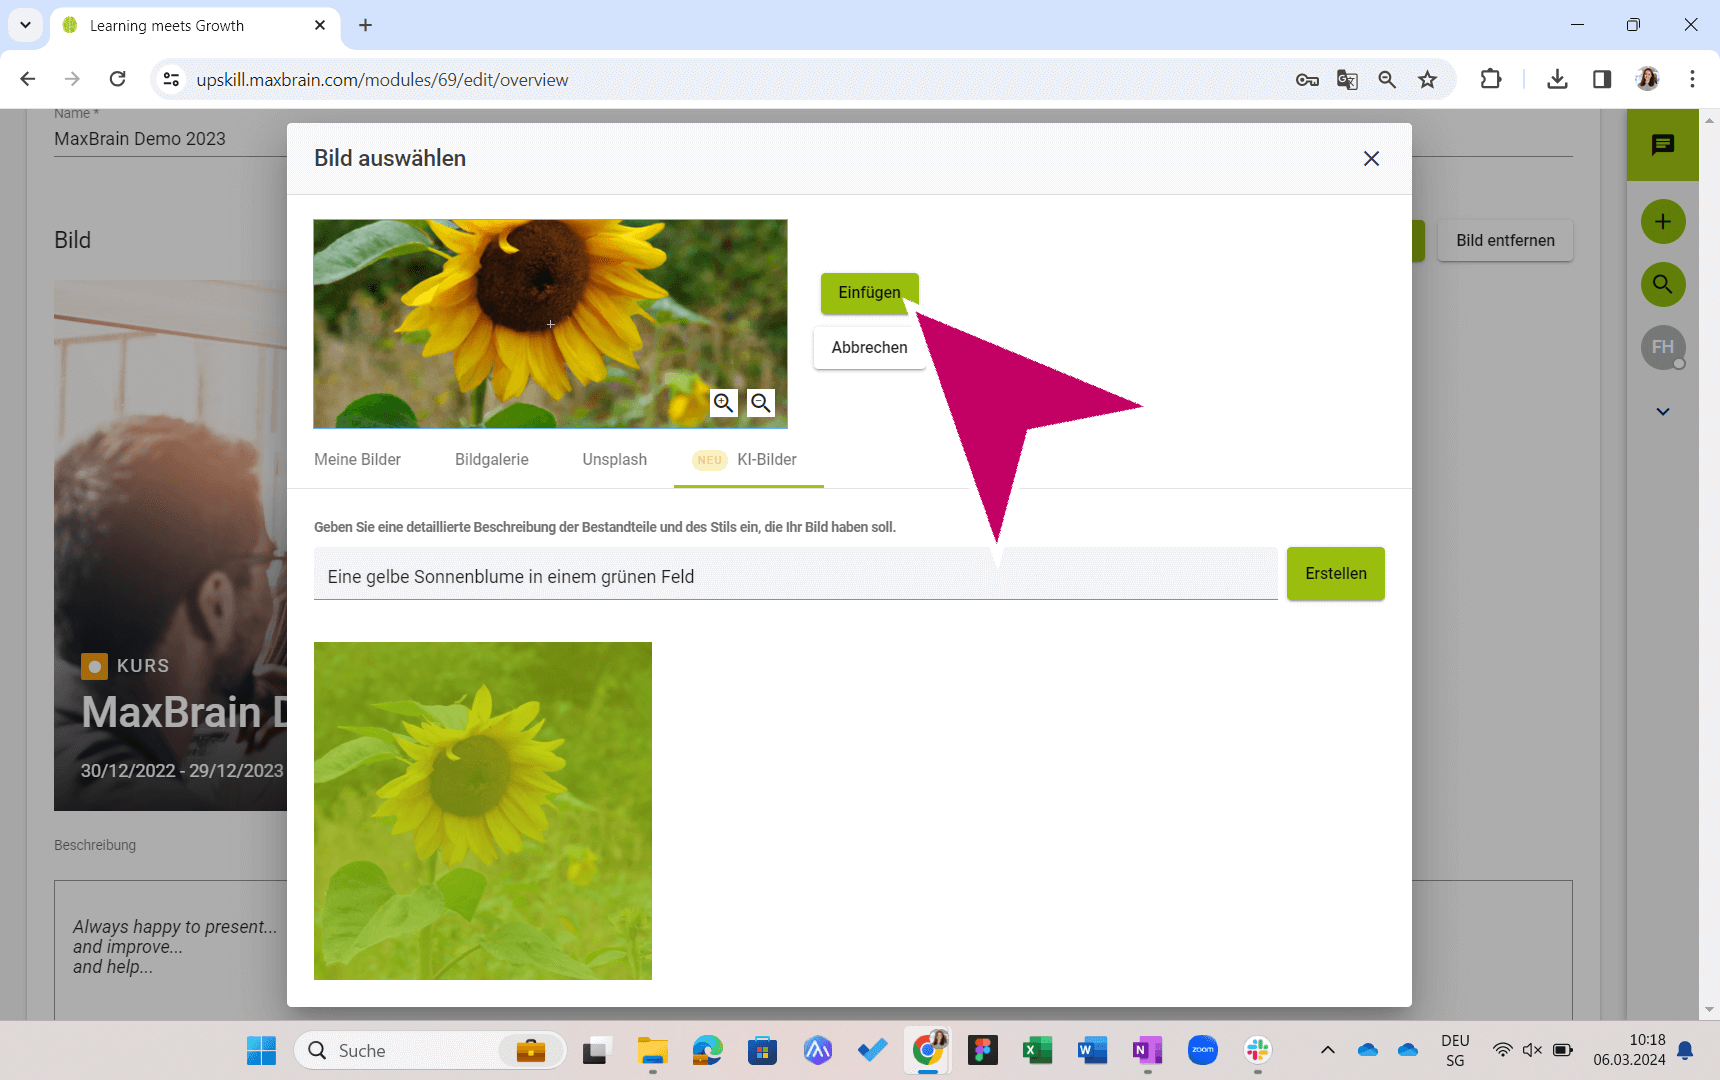The height and width of the screenshot is (1080, 1720).
Task: Click the image description input field
Action: pos(795,576)
